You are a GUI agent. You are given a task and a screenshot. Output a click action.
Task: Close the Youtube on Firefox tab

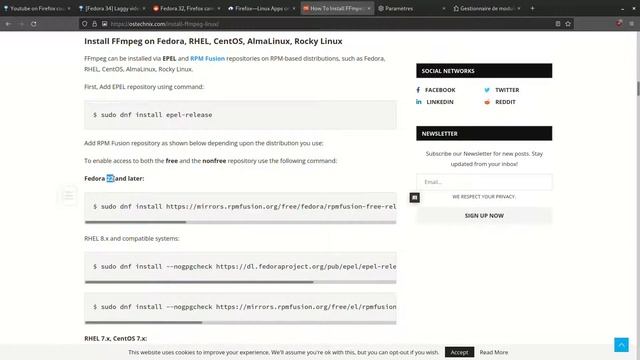(x=69, y=8)
